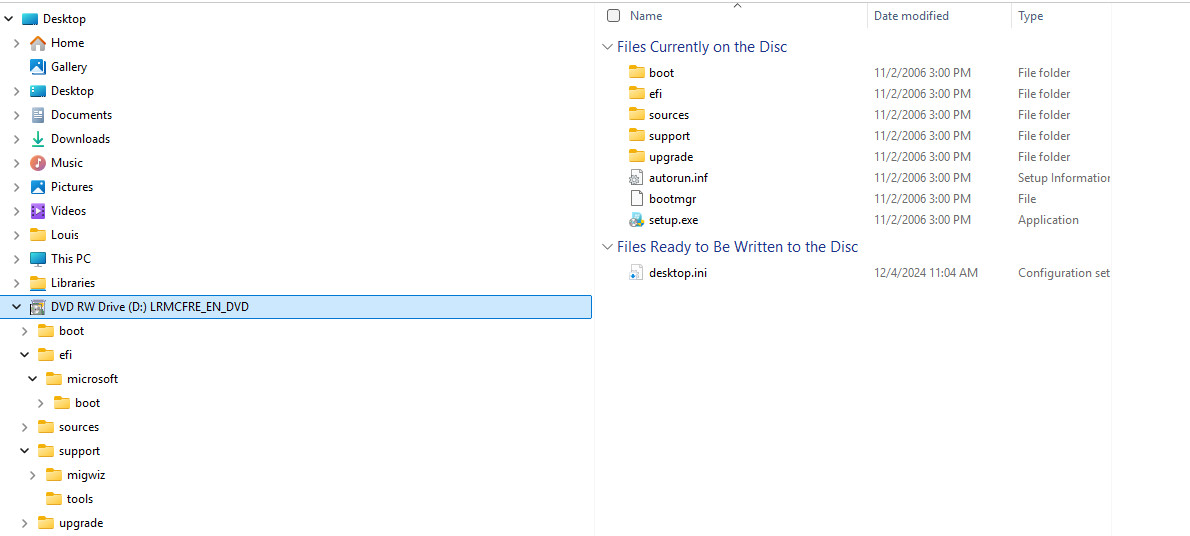The image size is (1190, 536).
Task: Open the setup.exe application icon
Action: click(636, 220)
